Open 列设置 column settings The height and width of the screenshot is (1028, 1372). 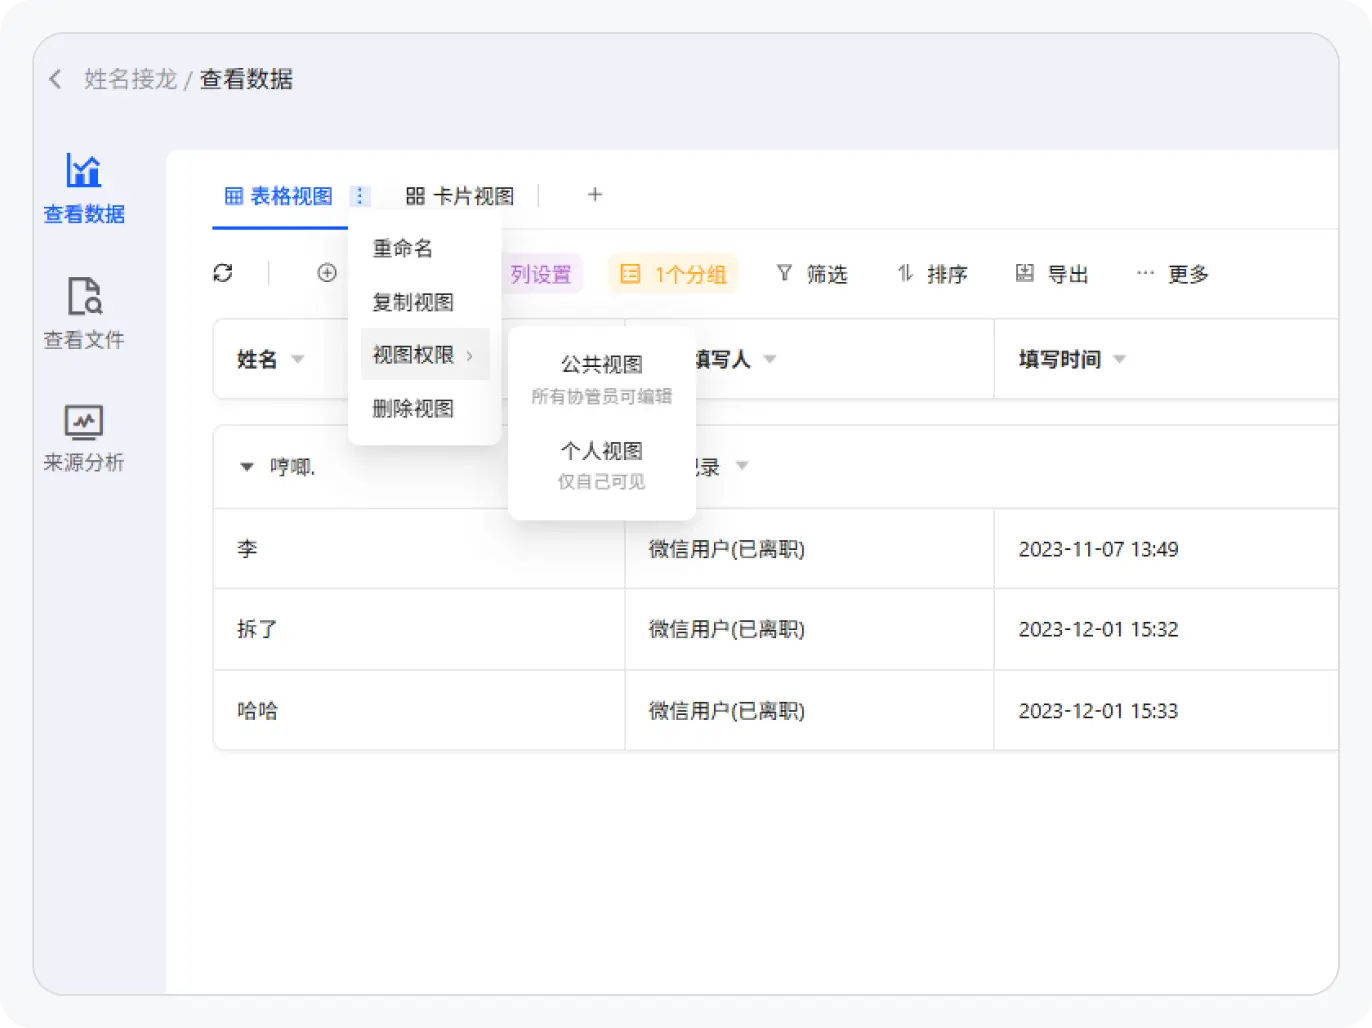point(541,274)
